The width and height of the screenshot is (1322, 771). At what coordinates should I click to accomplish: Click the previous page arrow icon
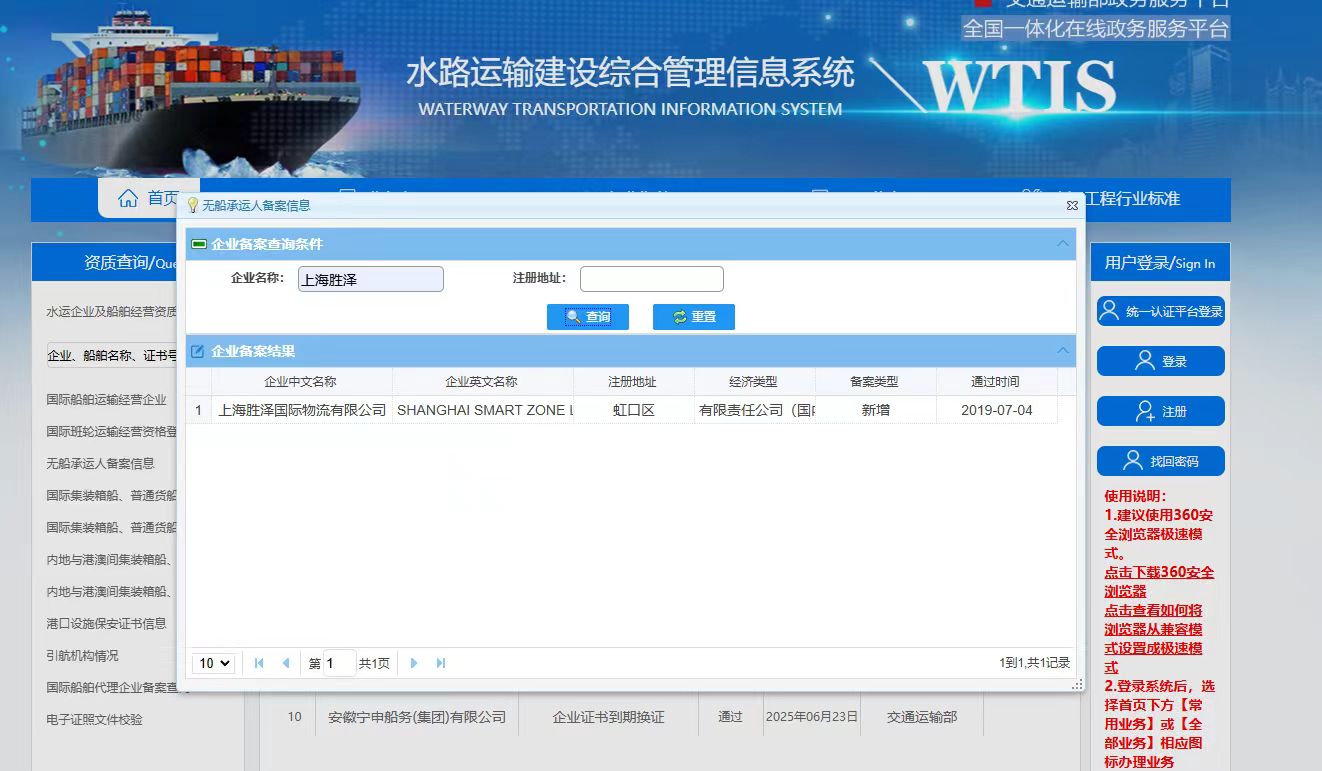(284, 662)
